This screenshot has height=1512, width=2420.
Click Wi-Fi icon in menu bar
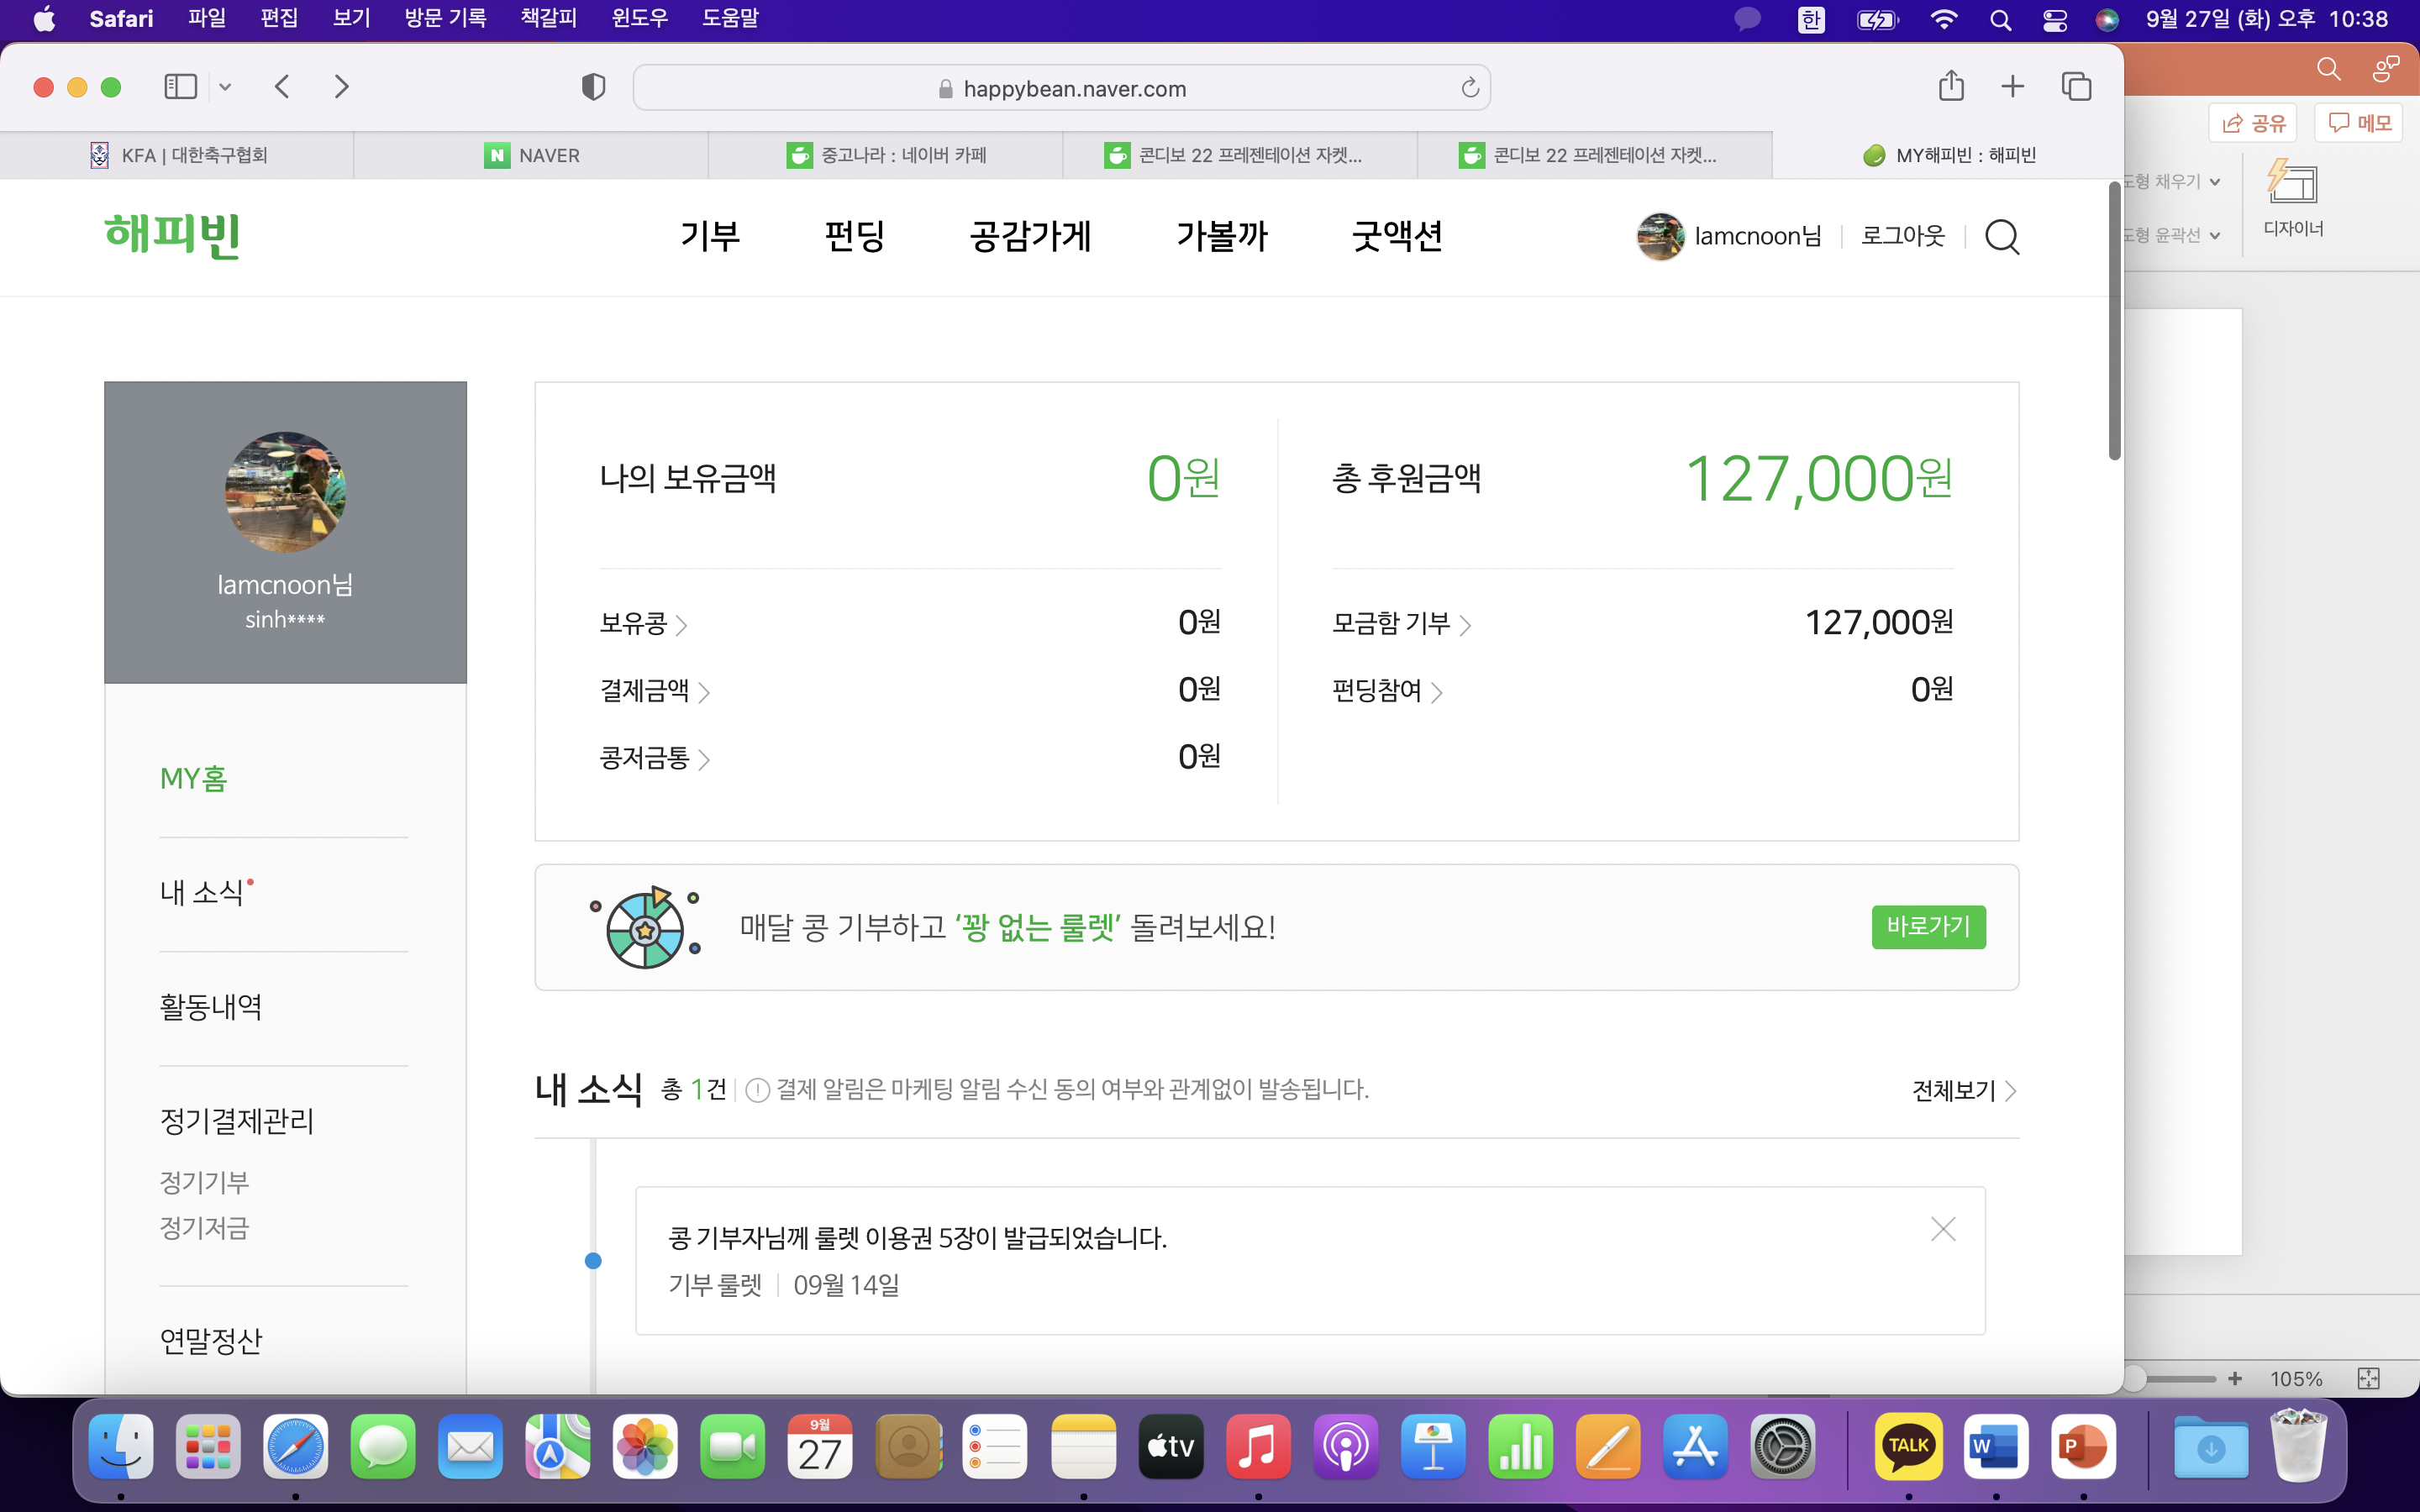pos(1943,19)
